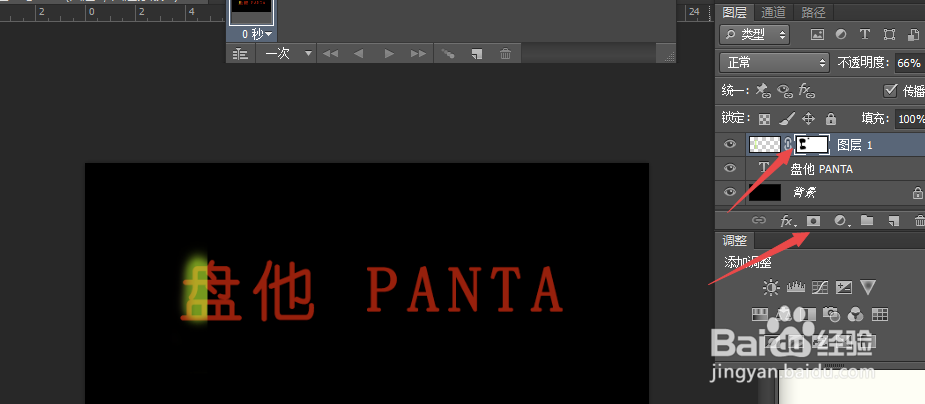
Task: Click link between 图层 1 and mask
Action: [x=788, y=144]
